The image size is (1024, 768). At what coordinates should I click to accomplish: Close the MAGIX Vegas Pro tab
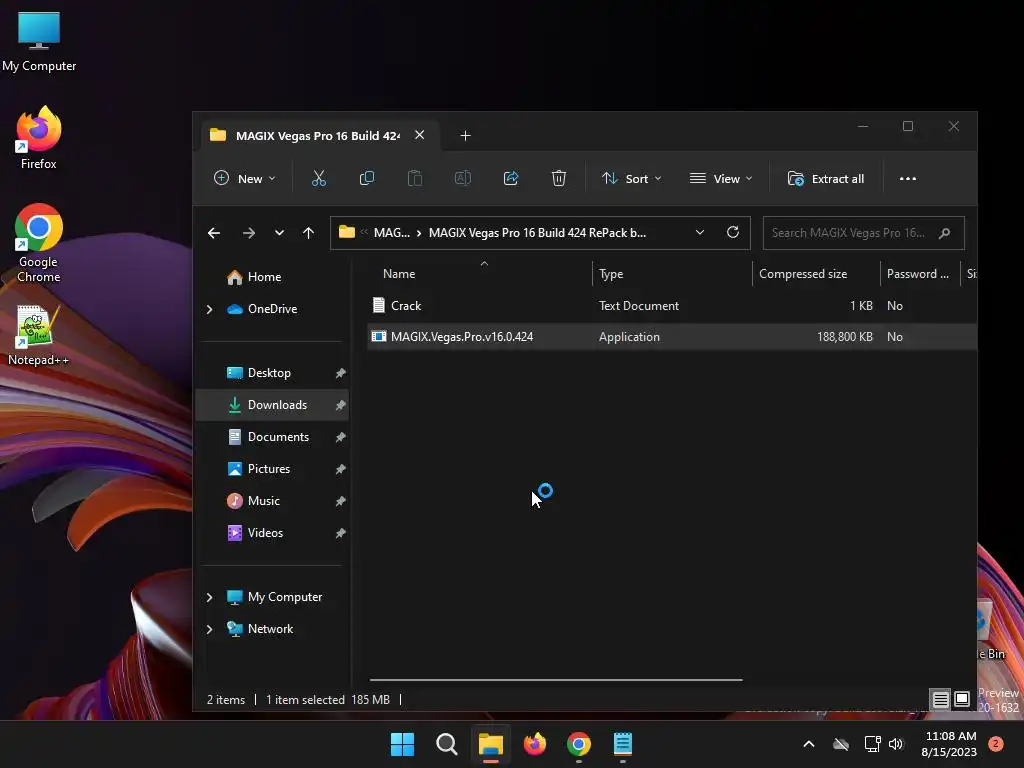point(419,135)
